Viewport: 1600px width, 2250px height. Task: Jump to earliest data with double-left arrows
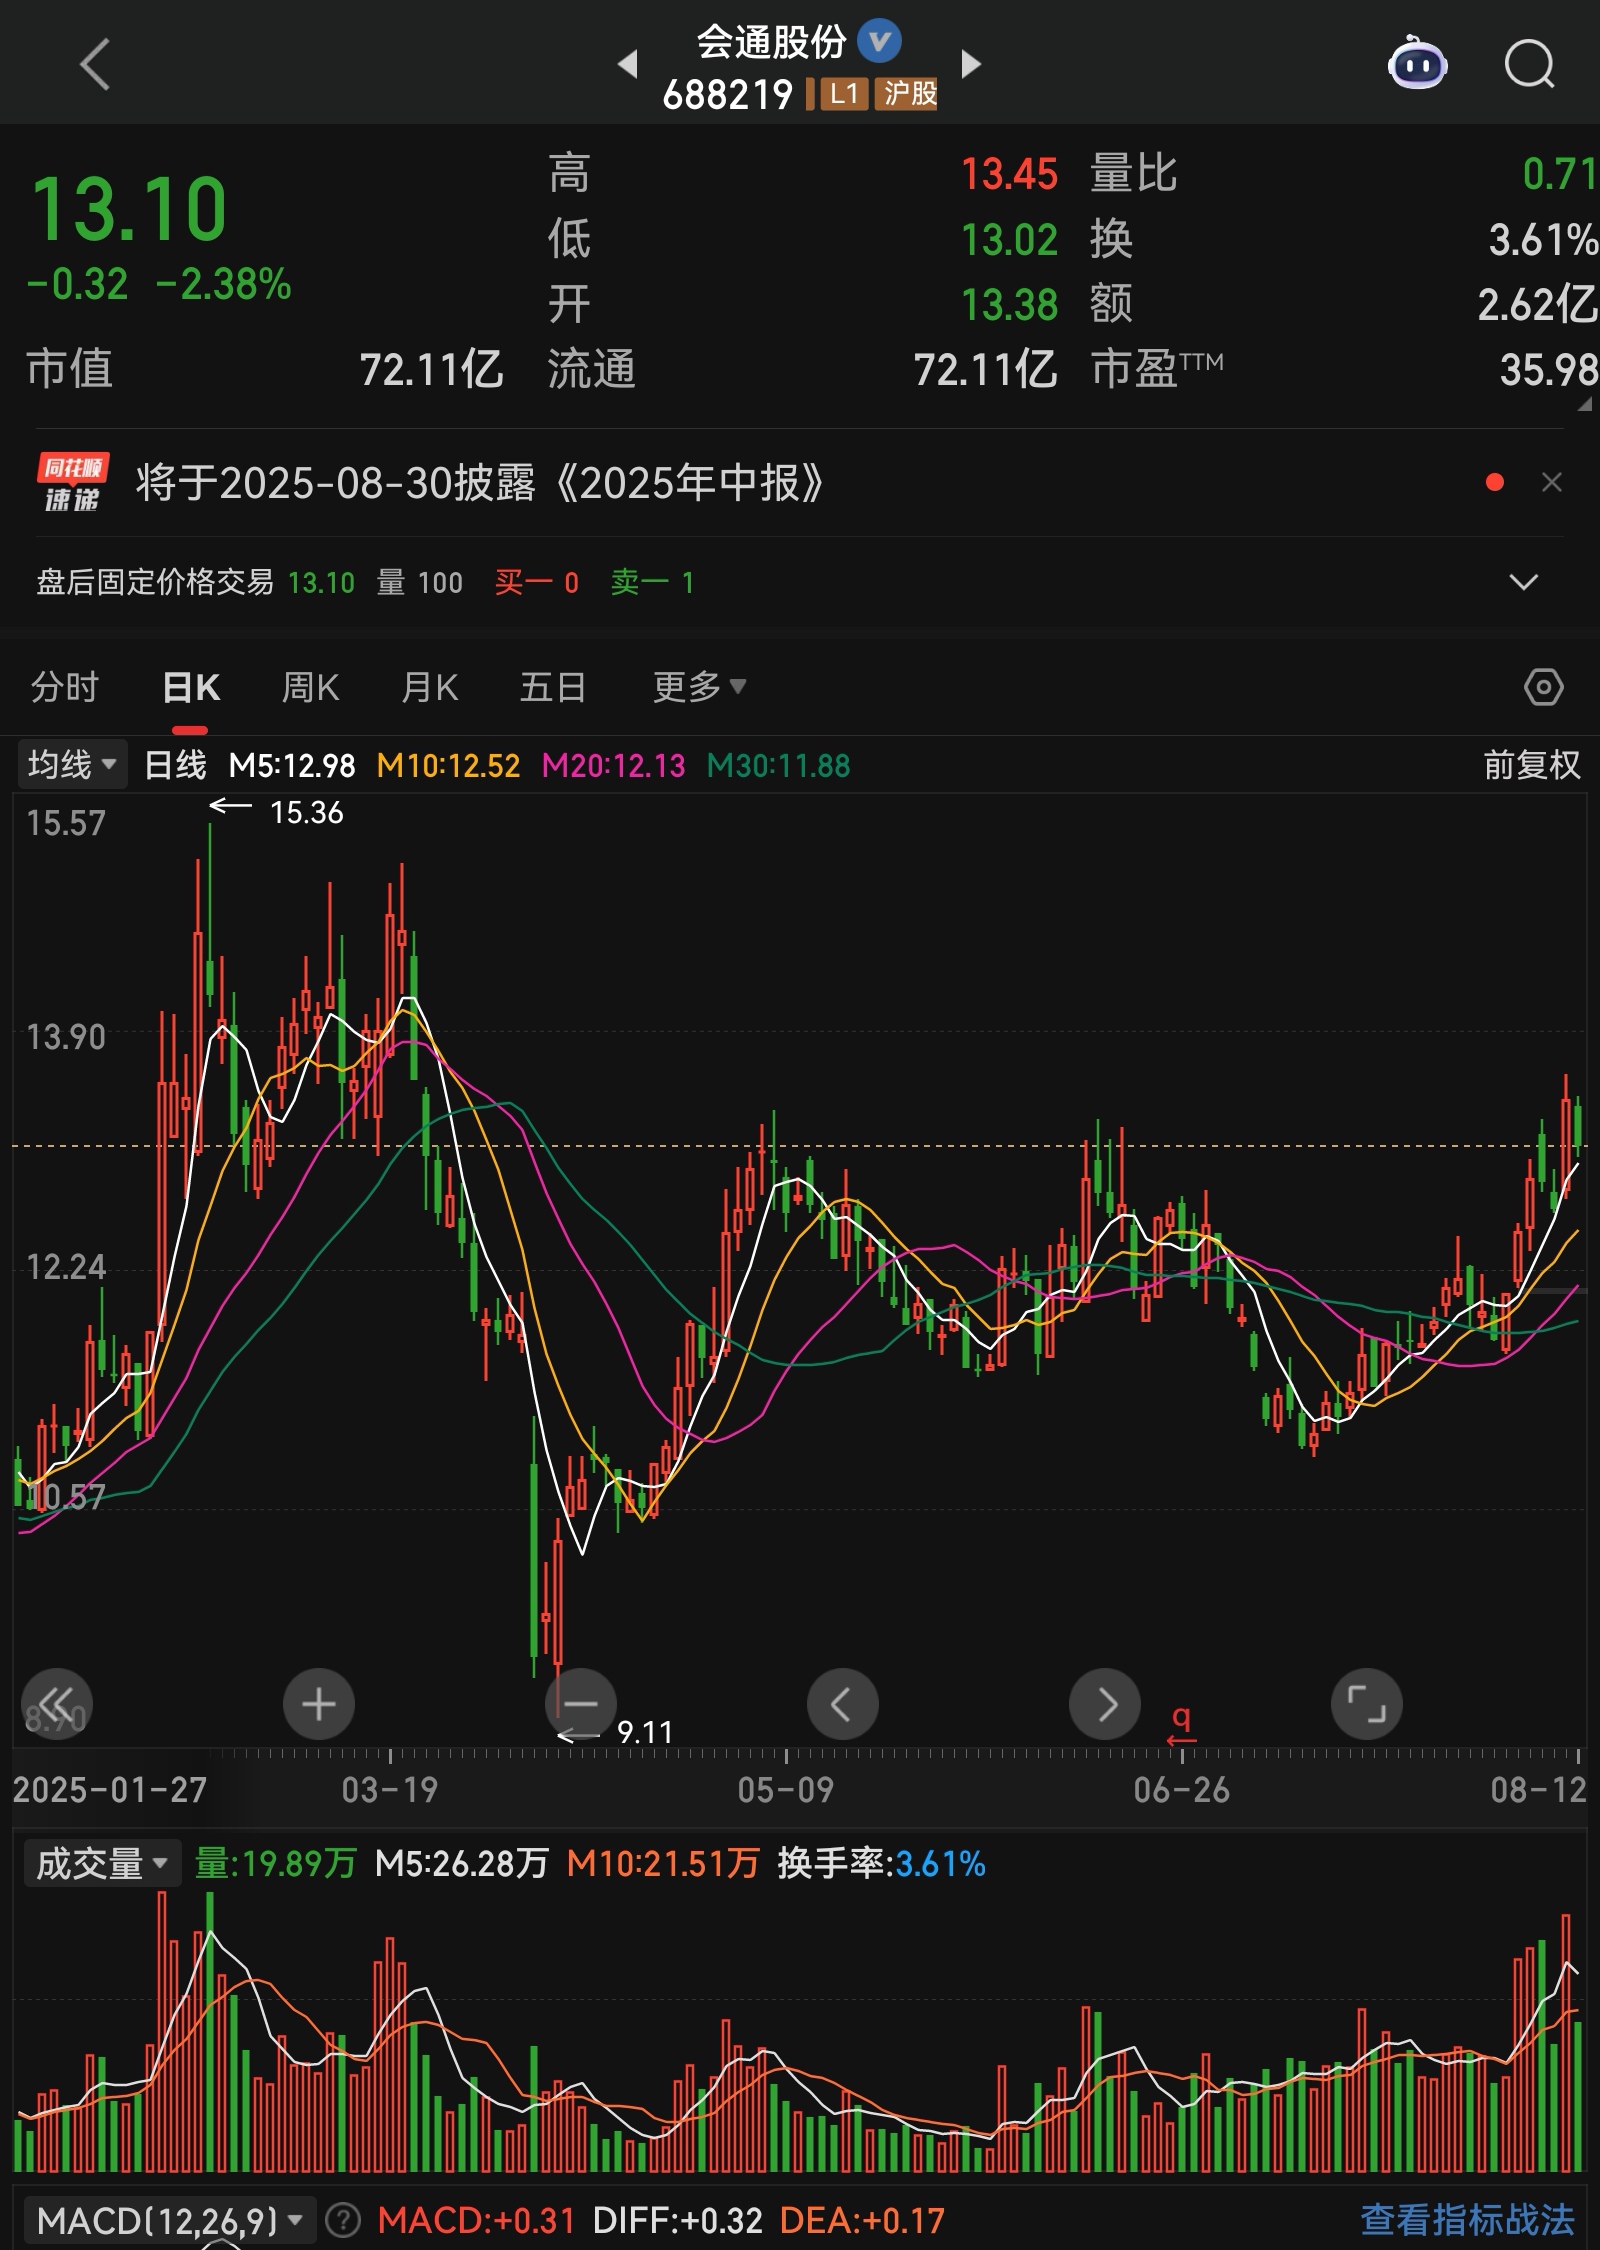click(x=57, y=1704)
